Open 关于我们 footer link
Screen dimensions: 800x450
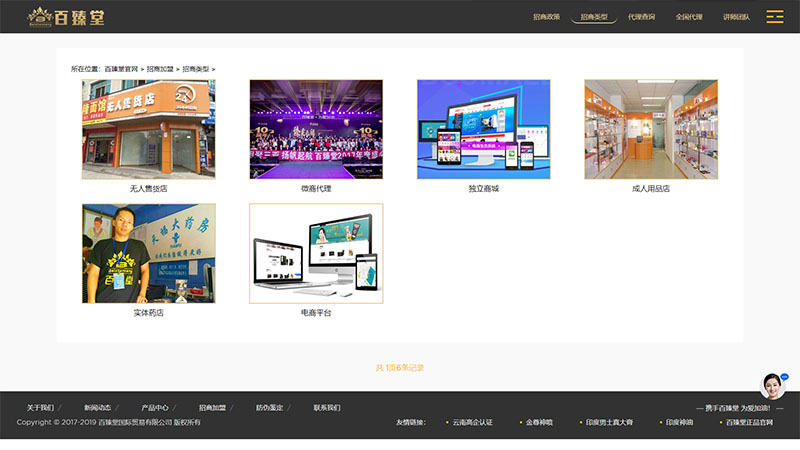[x=40, y=408]
